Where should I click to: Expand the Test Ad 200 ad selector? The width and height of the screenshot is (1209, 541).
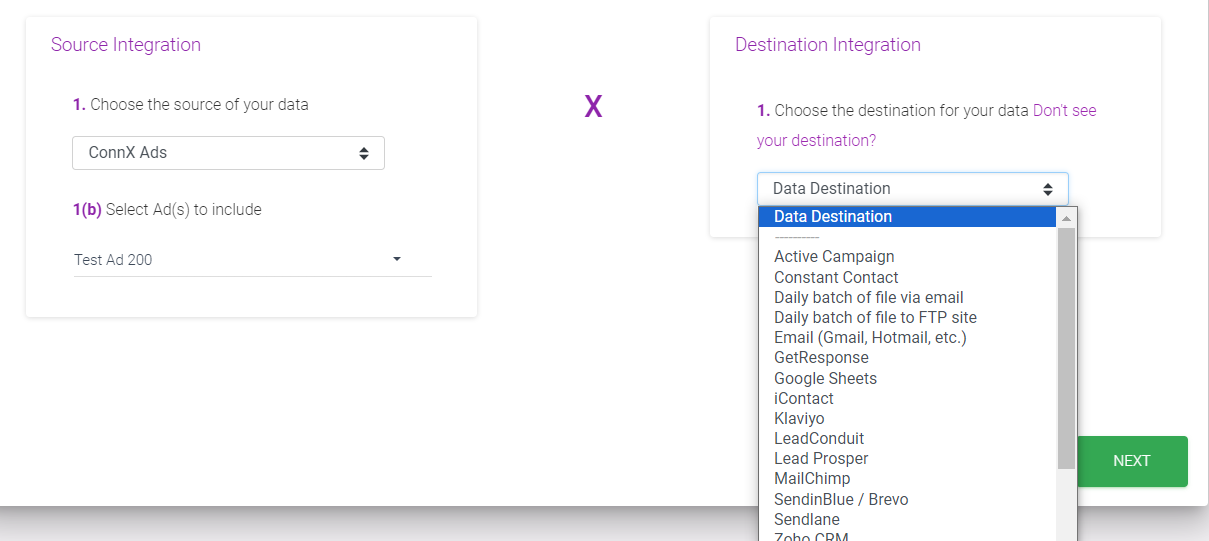click(252, 260)
